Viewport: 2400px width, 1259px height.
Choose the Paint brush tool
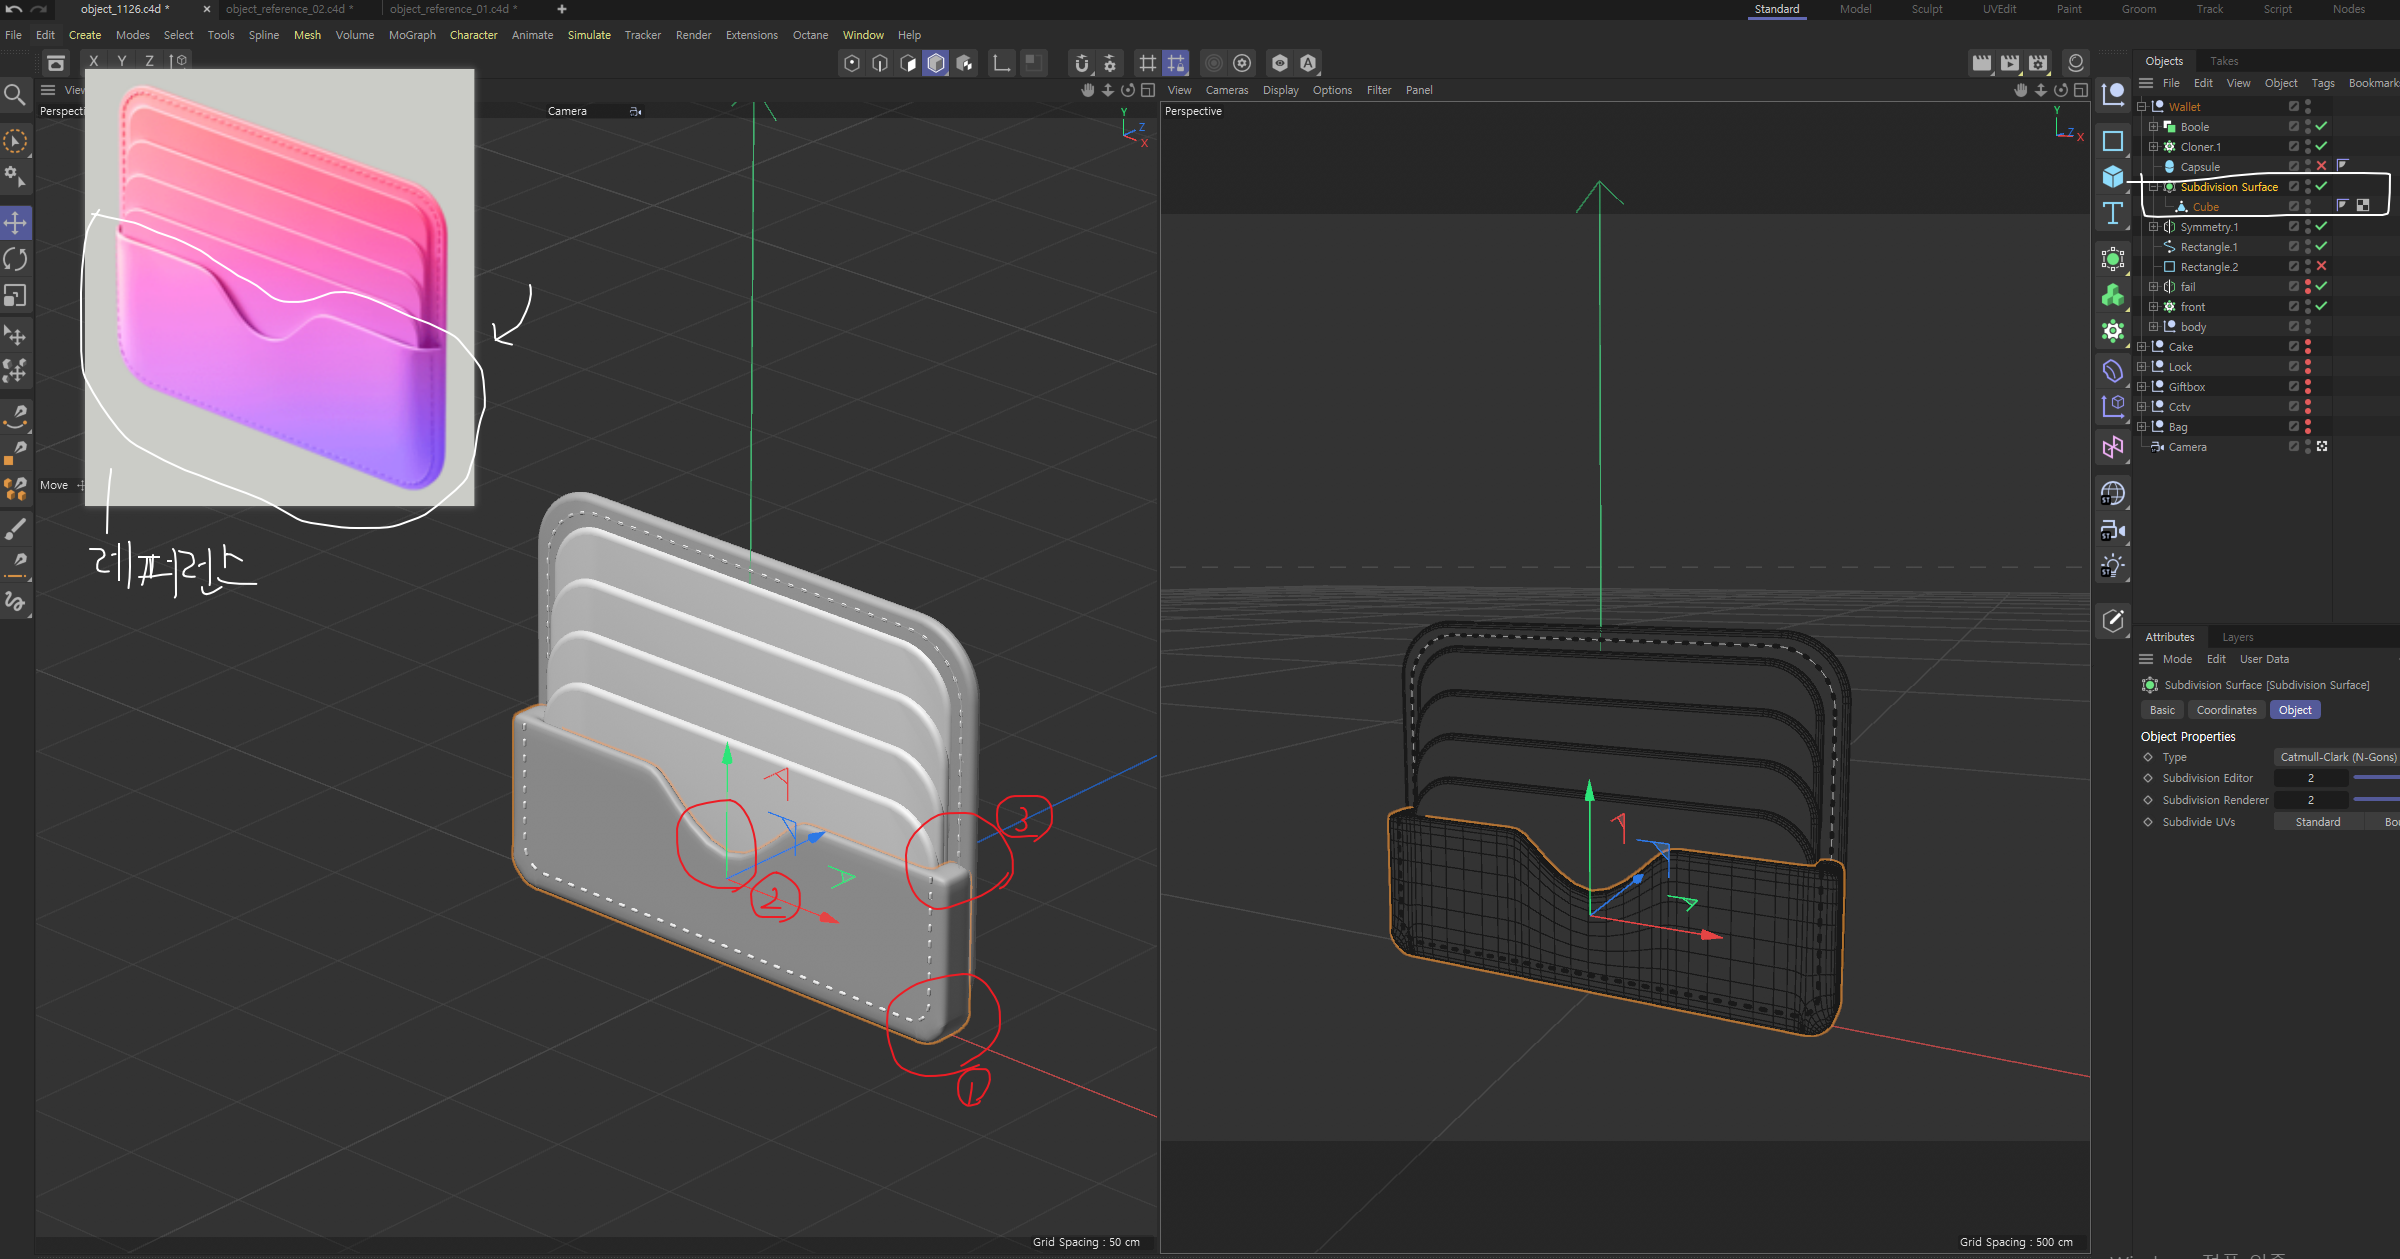click(16, 528)
